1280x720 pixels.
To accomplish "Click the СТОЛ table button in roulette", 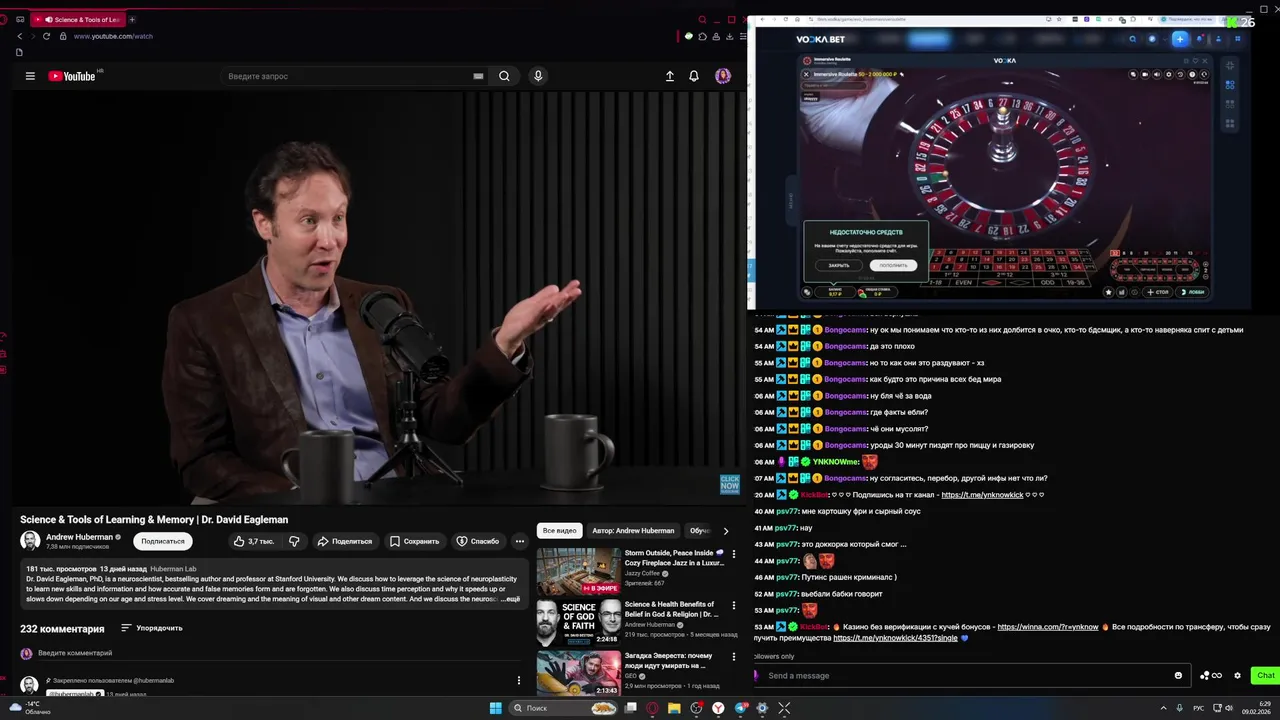I will point(1158,292).
